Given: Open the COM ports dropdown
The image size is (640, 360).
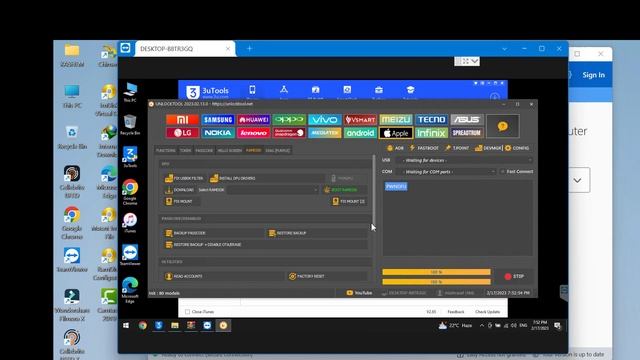Looking at the screenshot, I should [446, 172].
